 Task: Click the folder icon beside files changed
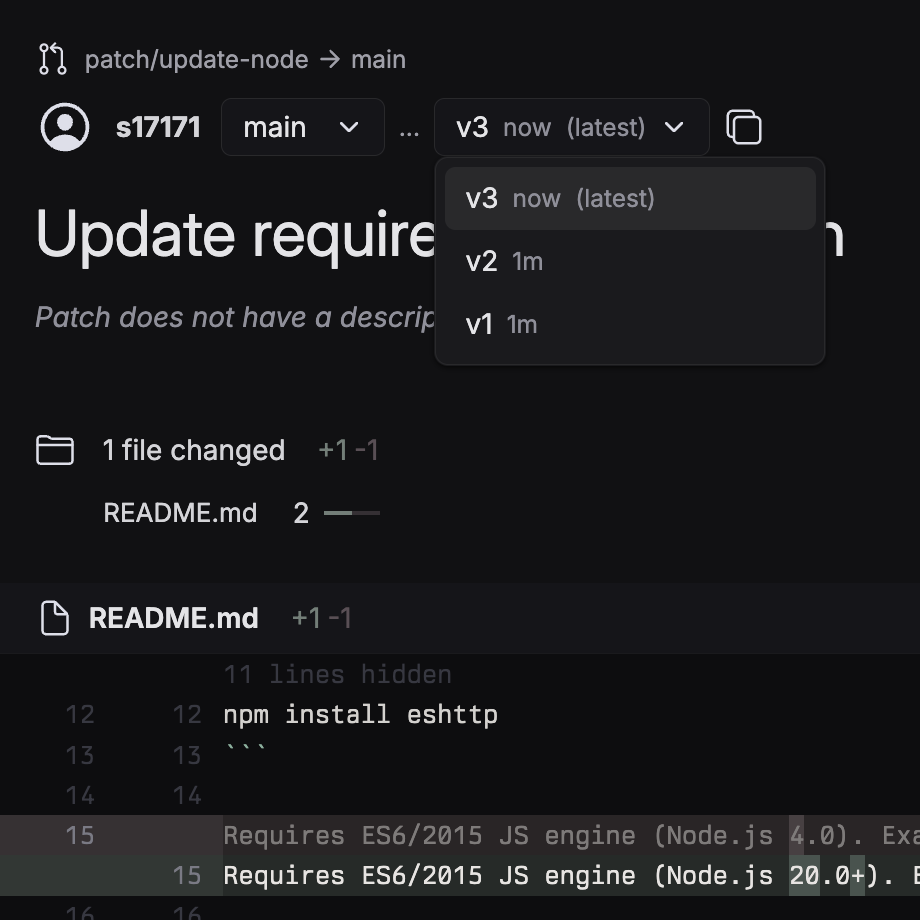pos(55,450)
